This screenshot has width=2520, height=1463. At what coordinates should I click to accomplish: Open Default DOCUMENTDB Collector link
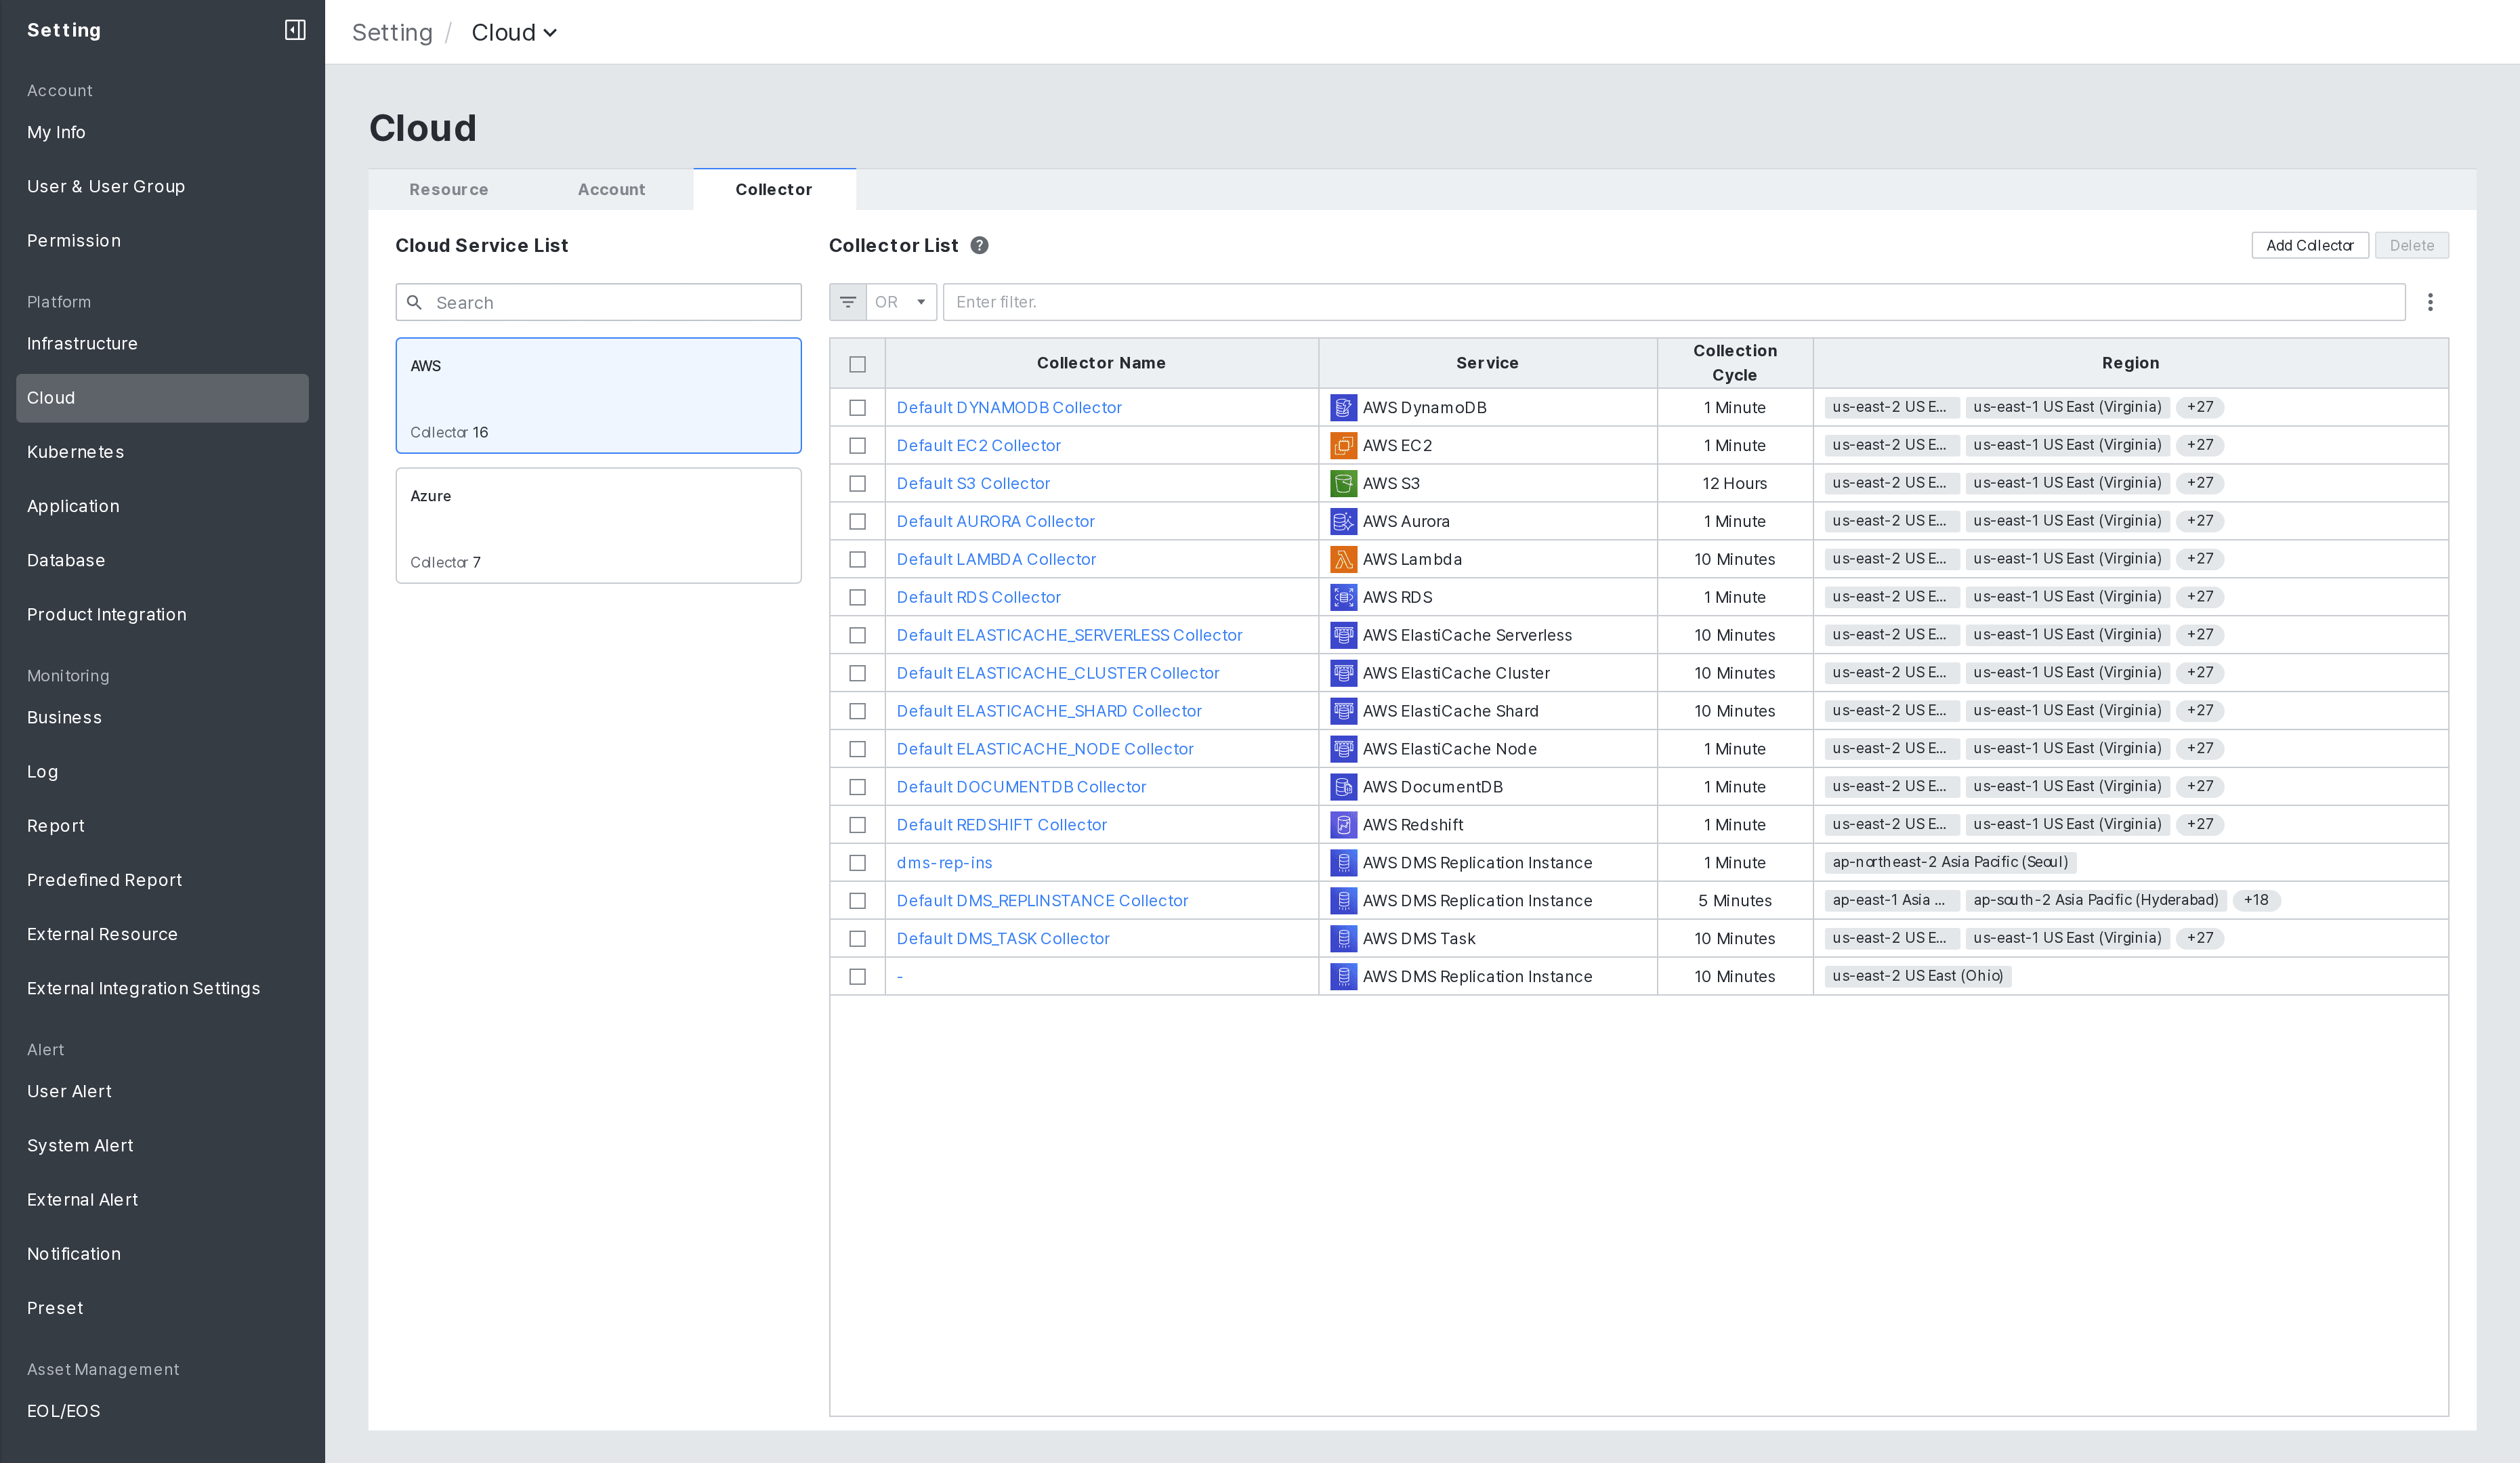[1021, 787]
